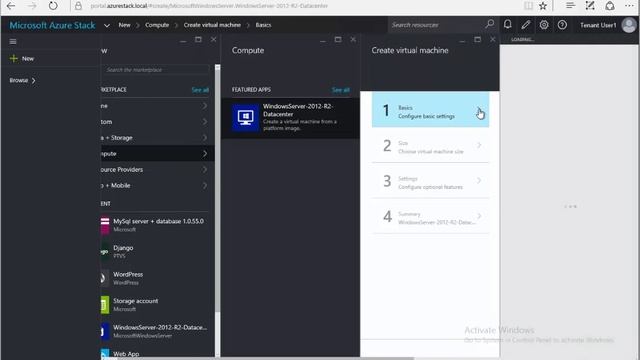Click the MySql server item icon
This screenshot has width=640, height=360.
click(x=105, y=225)
